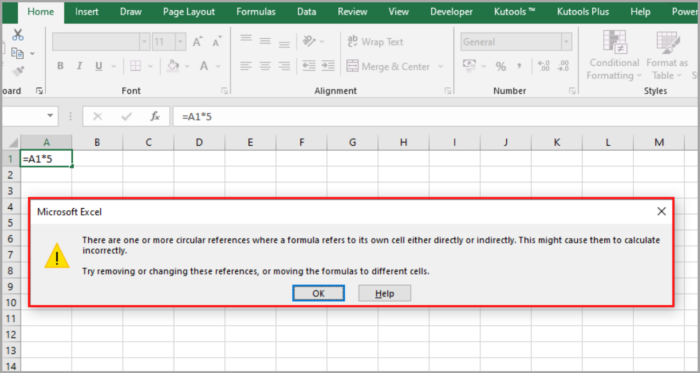This screenshot has height=373, width=700.
Task: Switch to the Page Layout tab
Action: 189,12
